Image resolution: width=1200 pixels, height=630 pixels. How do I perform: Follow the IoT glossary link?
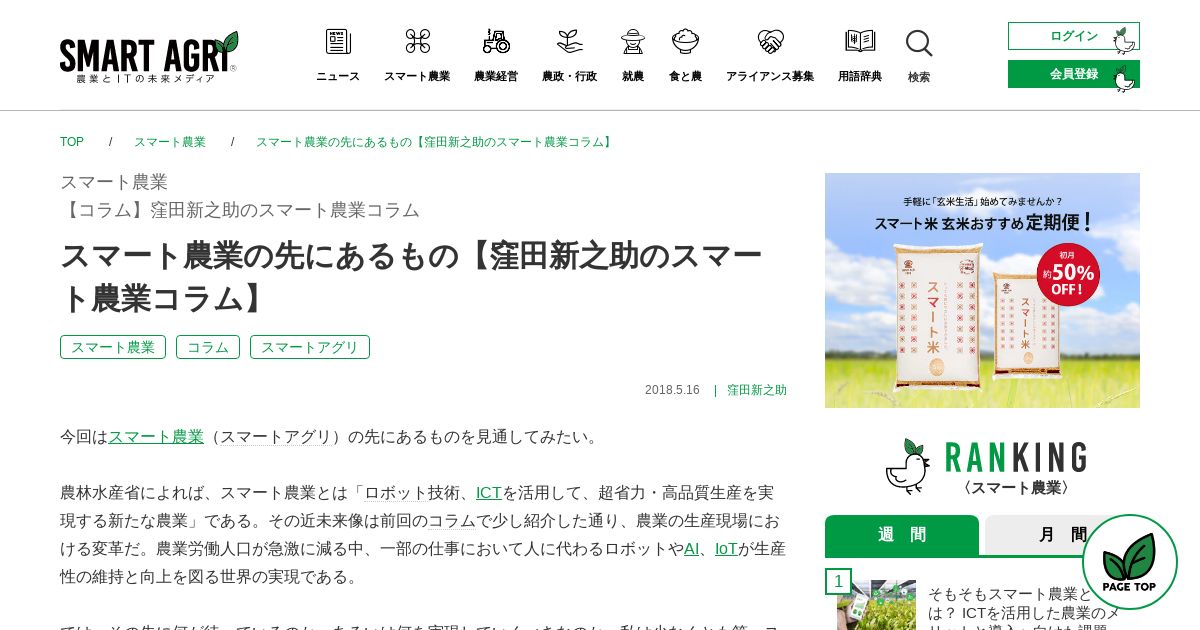[x=726, y=549]
